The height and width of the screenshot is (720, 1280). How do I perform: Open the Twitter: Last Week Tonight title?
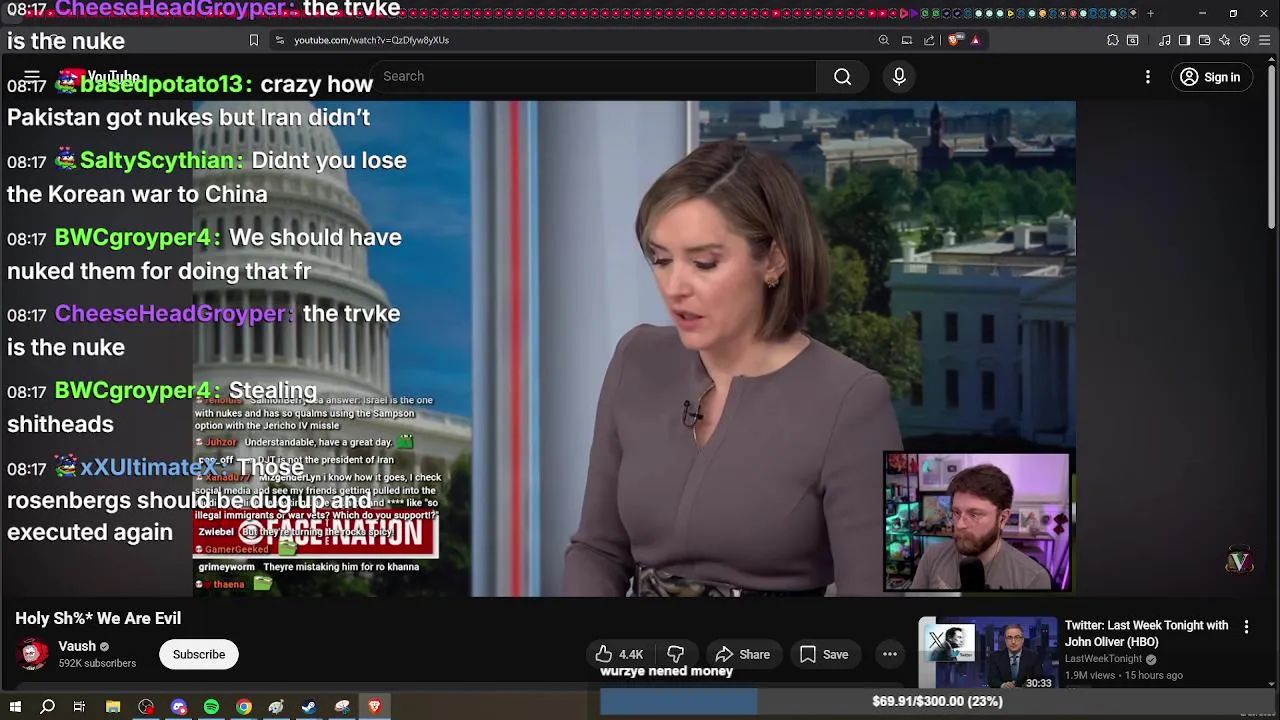click(x=1146, y=633)
